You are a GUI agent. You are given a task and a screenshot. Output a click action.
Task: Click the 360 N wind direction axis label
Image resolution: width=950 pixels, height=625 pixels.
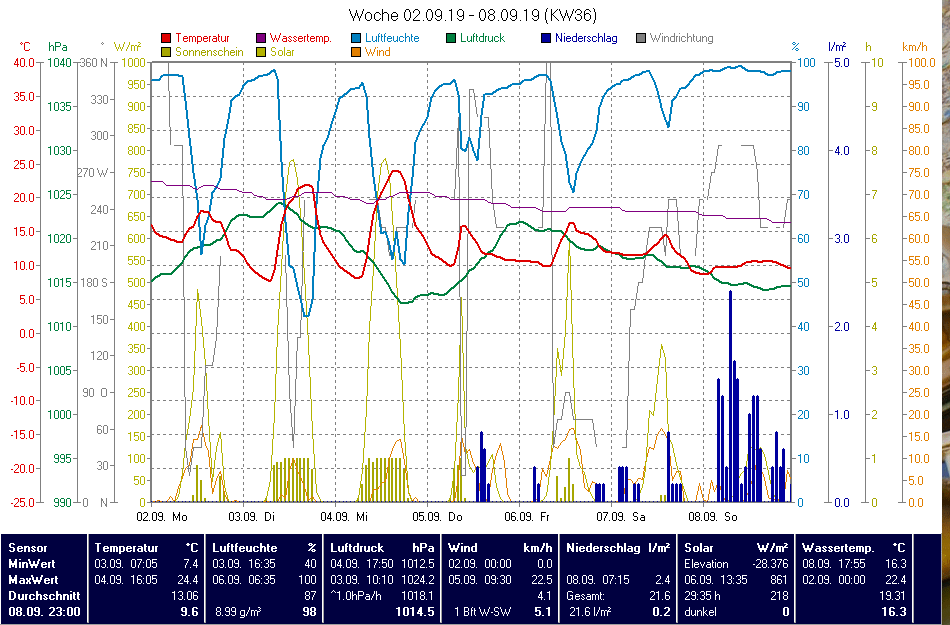tap(93, 62)
